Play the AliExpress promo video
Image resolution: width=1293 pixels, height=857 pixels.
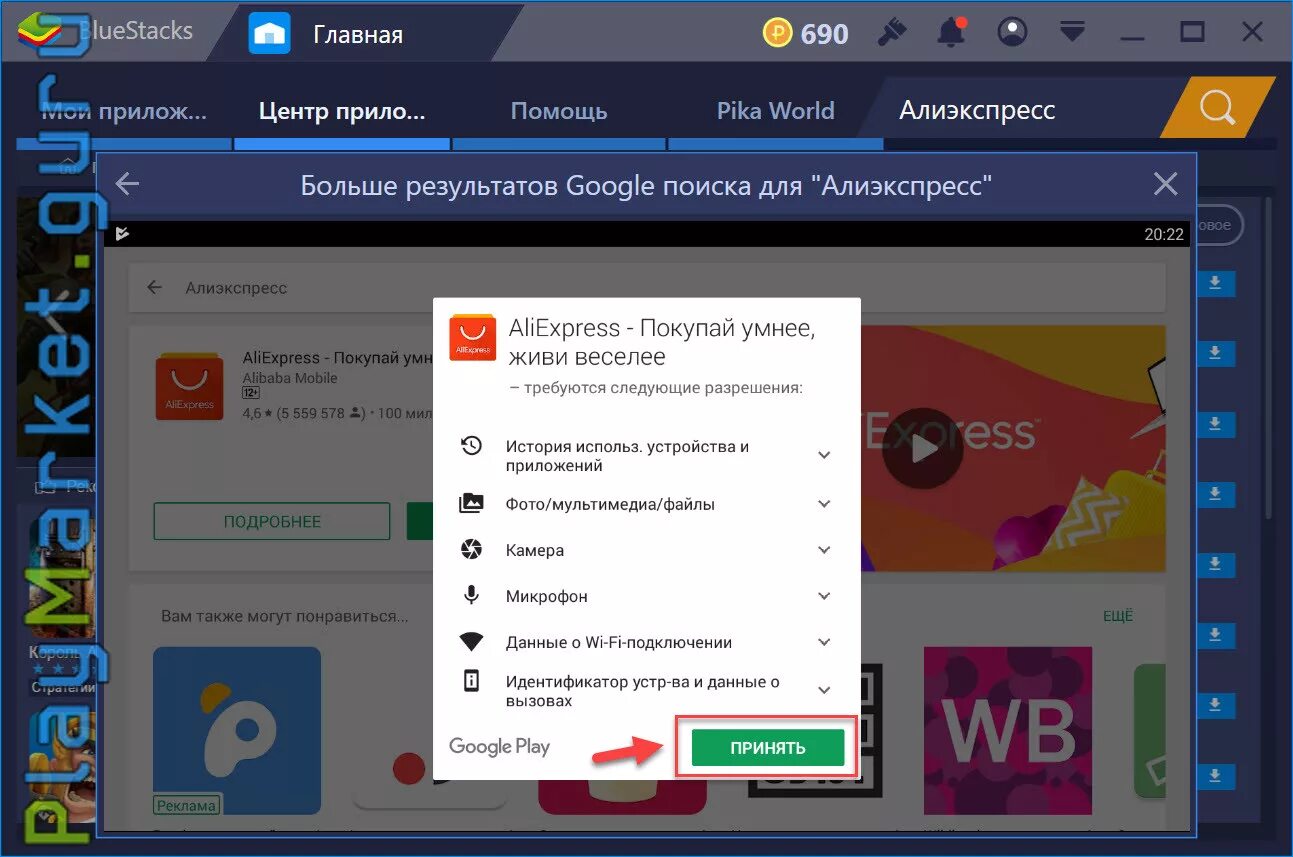pyautogui.click(x=923, y=448)
